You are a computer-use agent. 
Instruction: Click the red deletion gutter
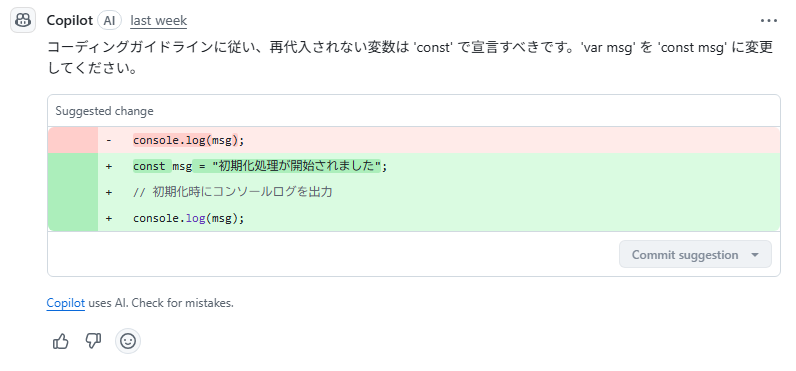pyautogui.click(x=73, y=140)
